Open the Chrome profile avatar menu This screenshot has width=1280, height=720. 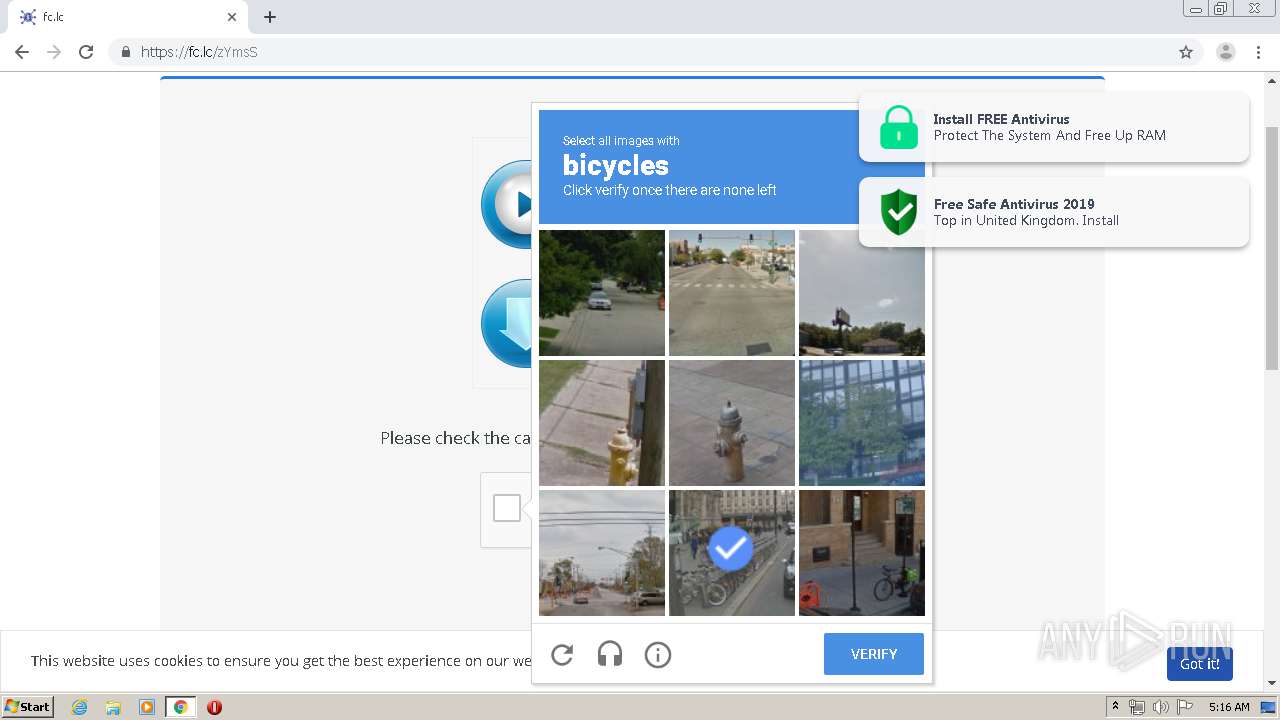click(x=1226, y=52)
